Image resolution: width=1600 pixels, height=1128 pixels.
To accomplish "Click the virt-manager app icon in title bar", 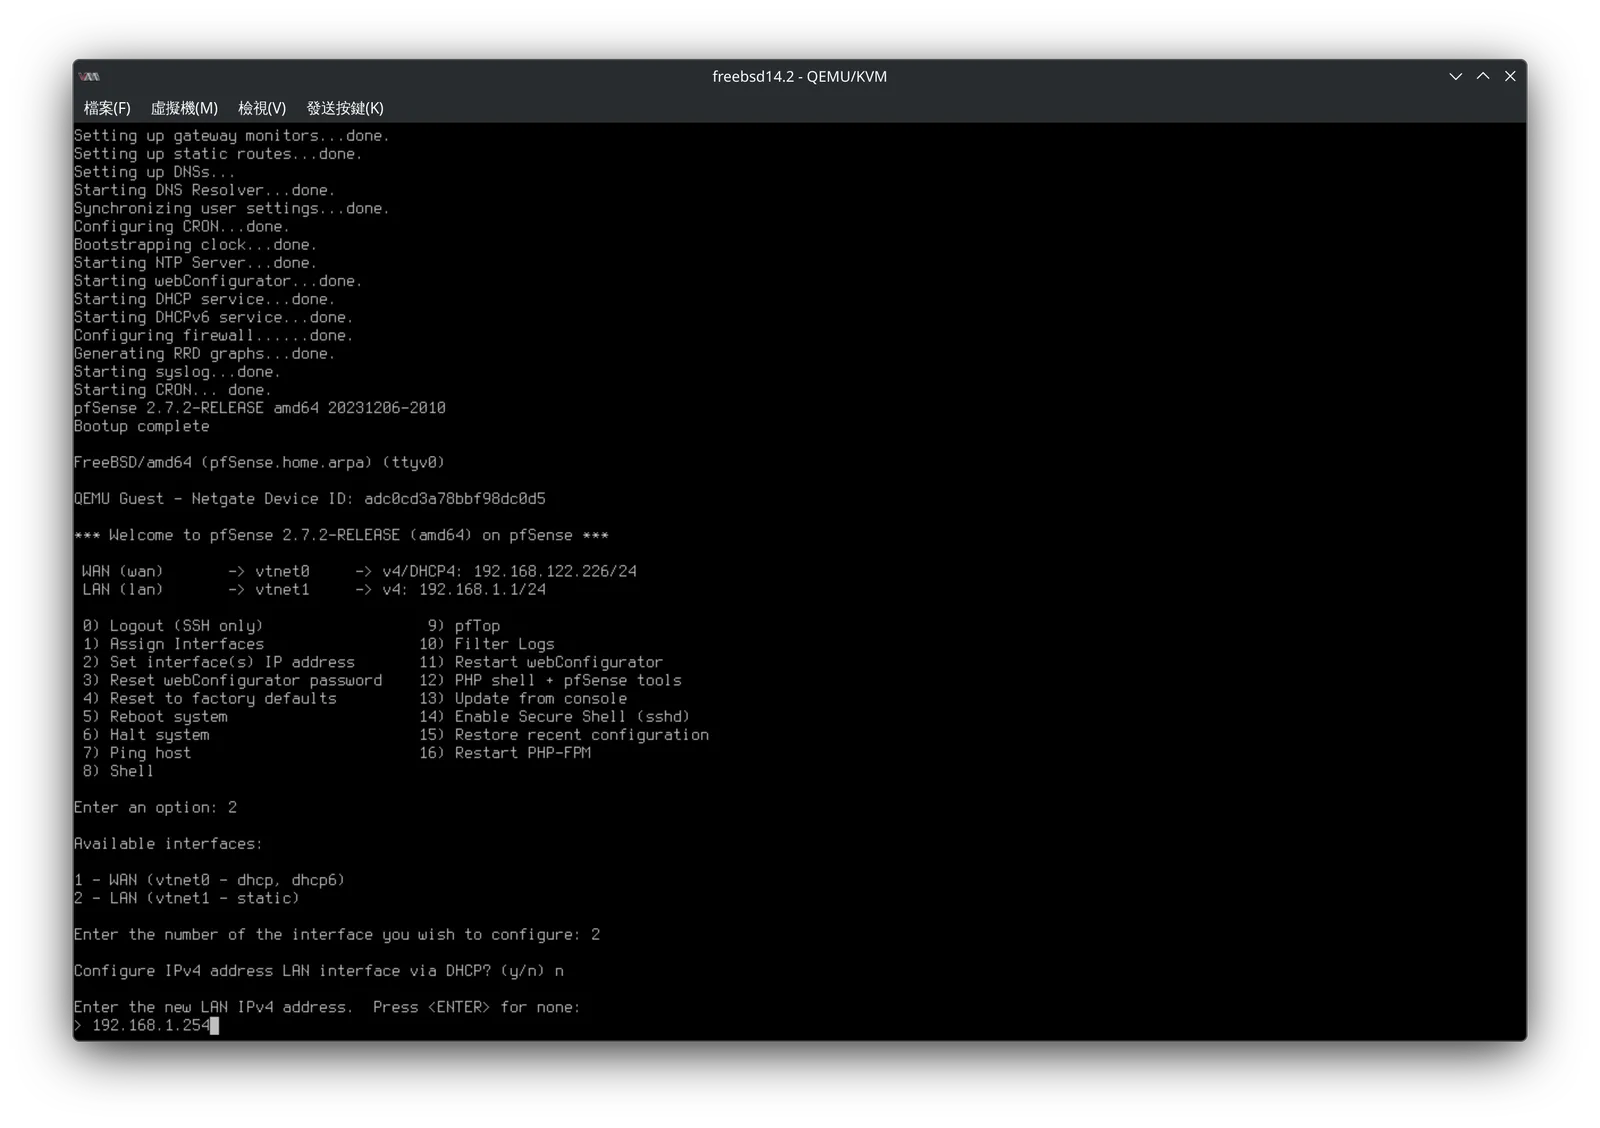I will 90,76.
